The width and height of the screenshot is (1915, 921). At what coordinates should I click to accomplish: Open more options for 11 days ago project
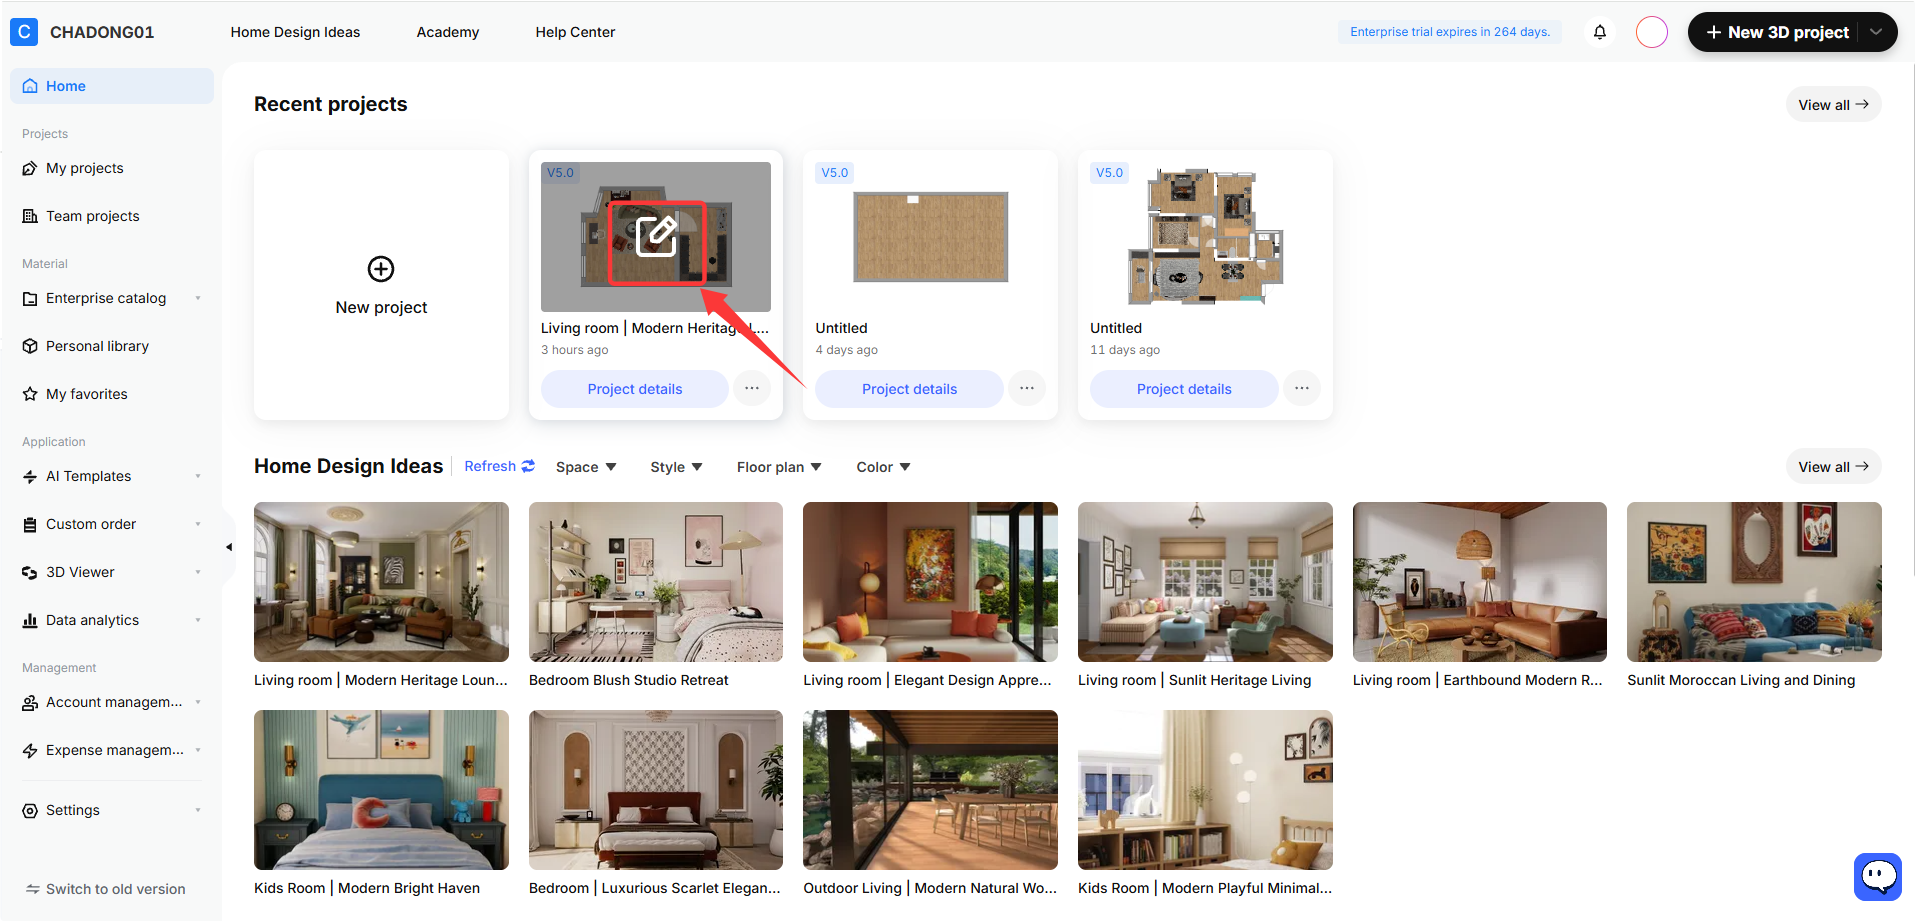1302,388
